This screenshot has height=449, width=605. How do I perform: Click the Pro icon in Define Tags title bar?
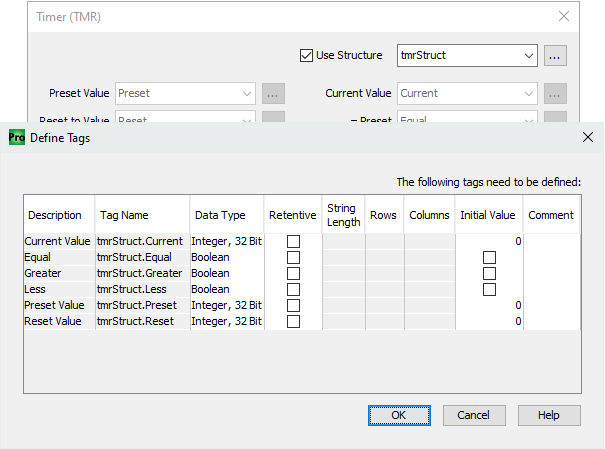(x=16, y=138)
